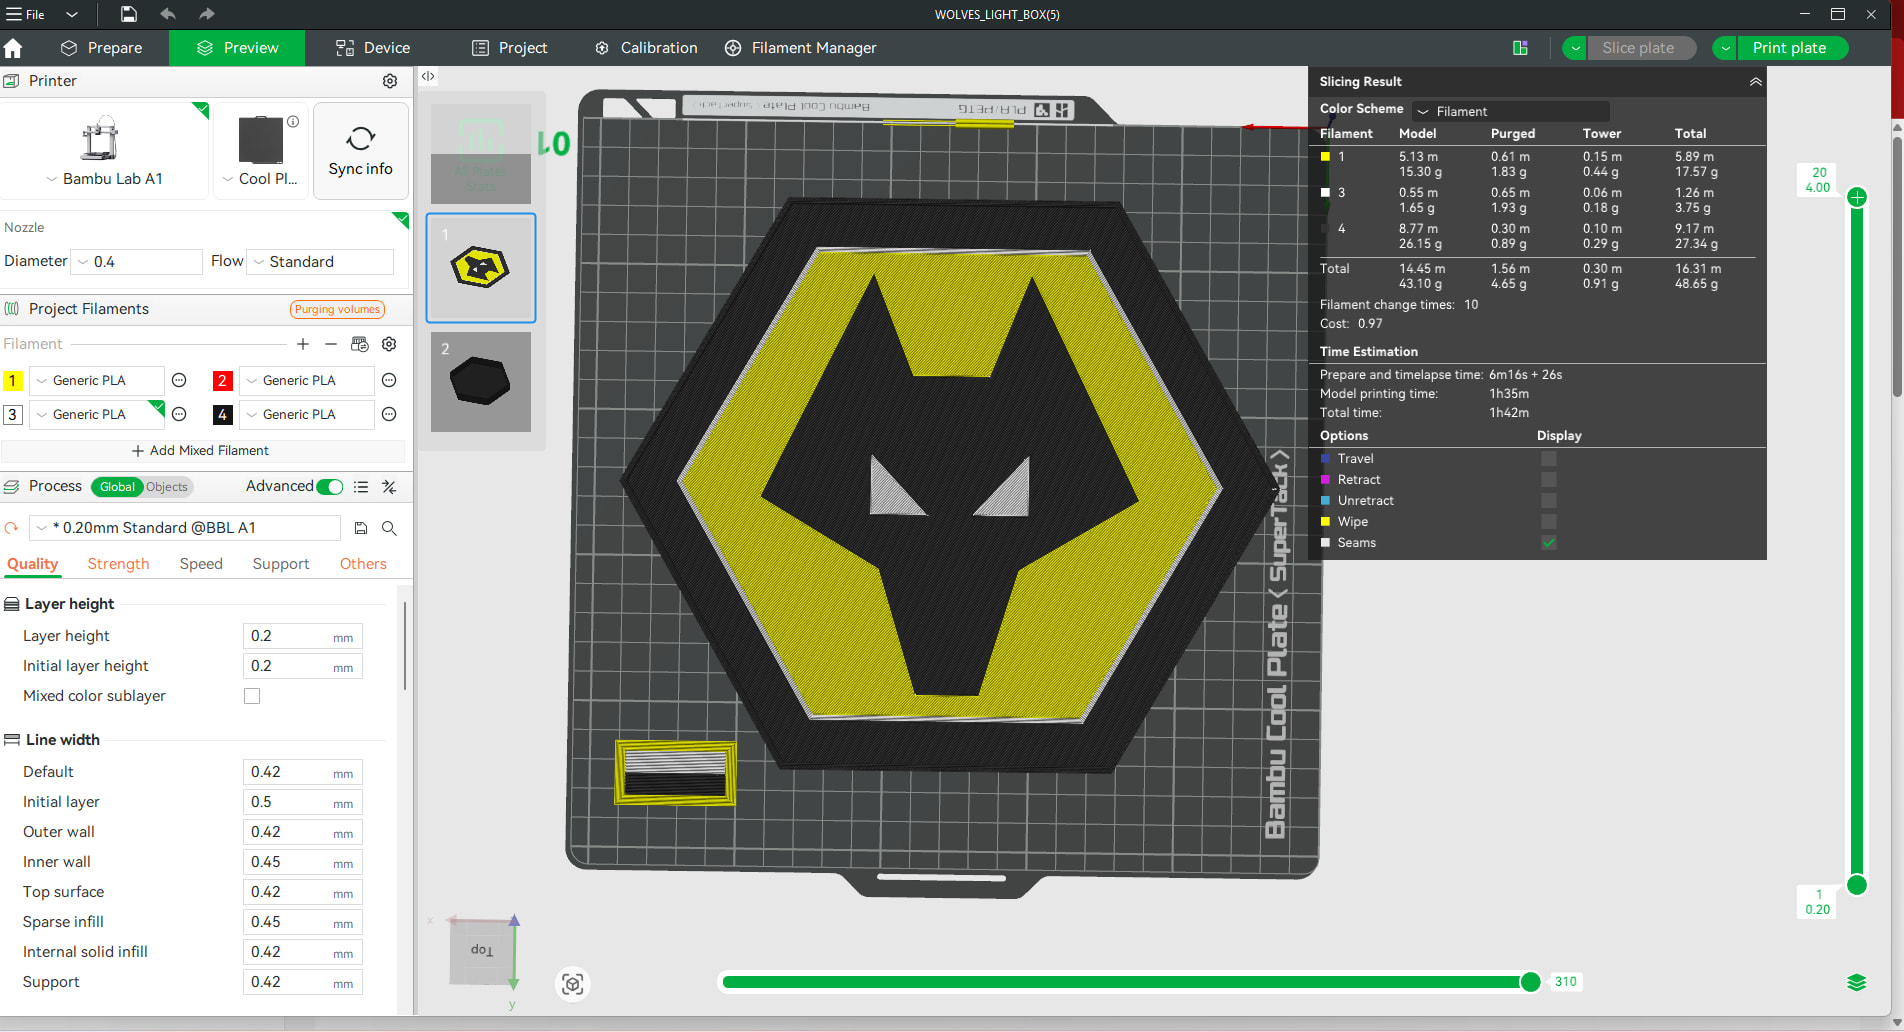Click the AMS filament sync icon

pyautogui.click(x=360, y=344)
